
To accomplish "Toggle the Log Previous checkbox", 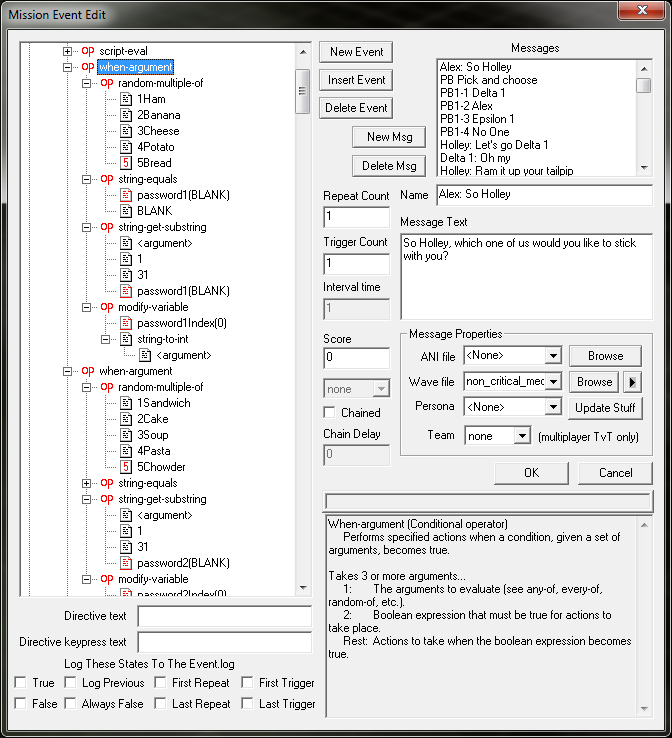I will [x=70, y=682].
